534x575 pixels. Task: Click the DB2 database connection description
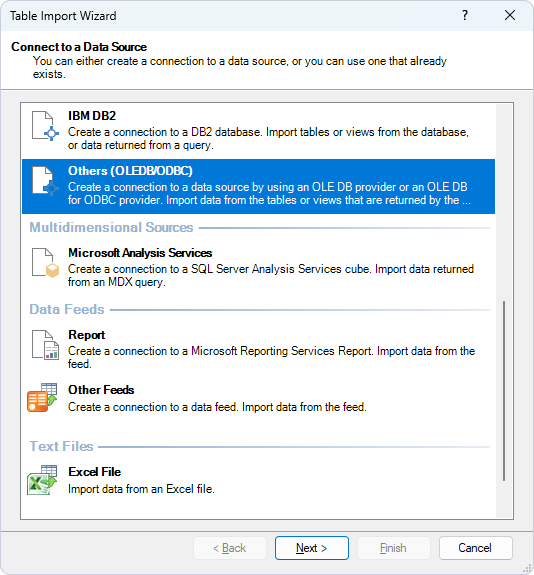click(268, 139)
